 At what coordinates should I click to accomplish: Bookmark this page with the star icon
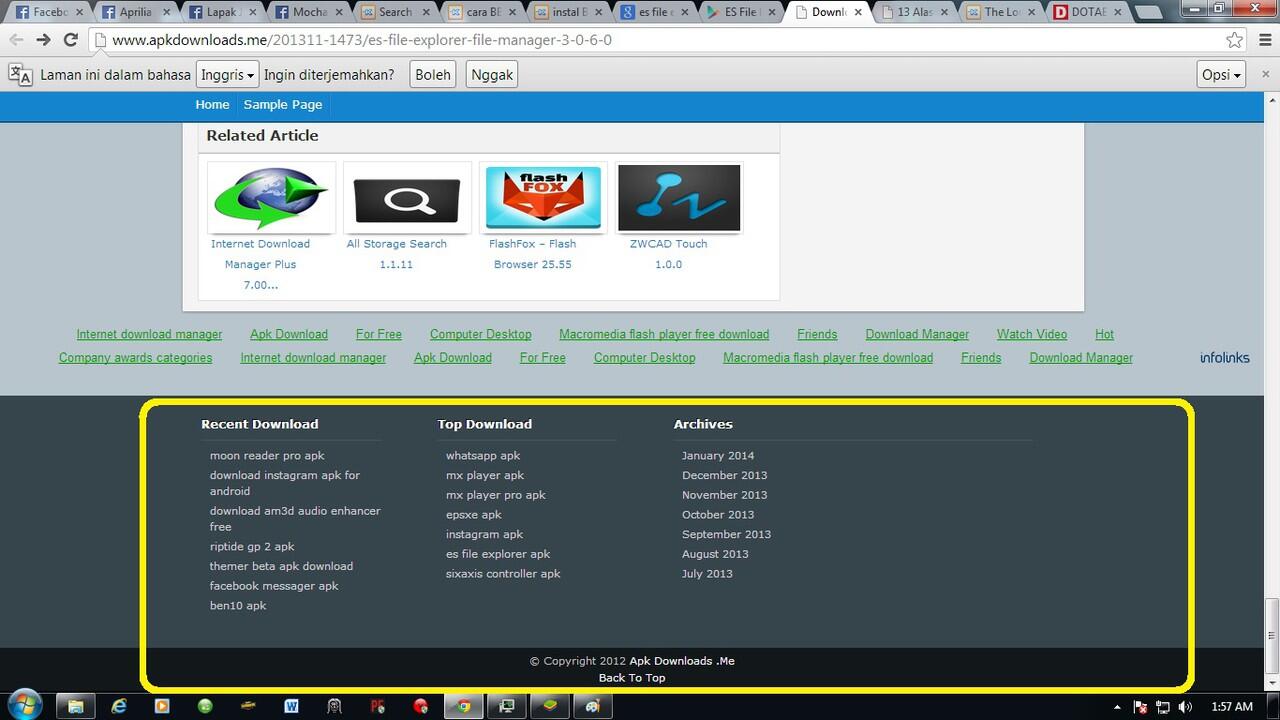coord(1235,40)
